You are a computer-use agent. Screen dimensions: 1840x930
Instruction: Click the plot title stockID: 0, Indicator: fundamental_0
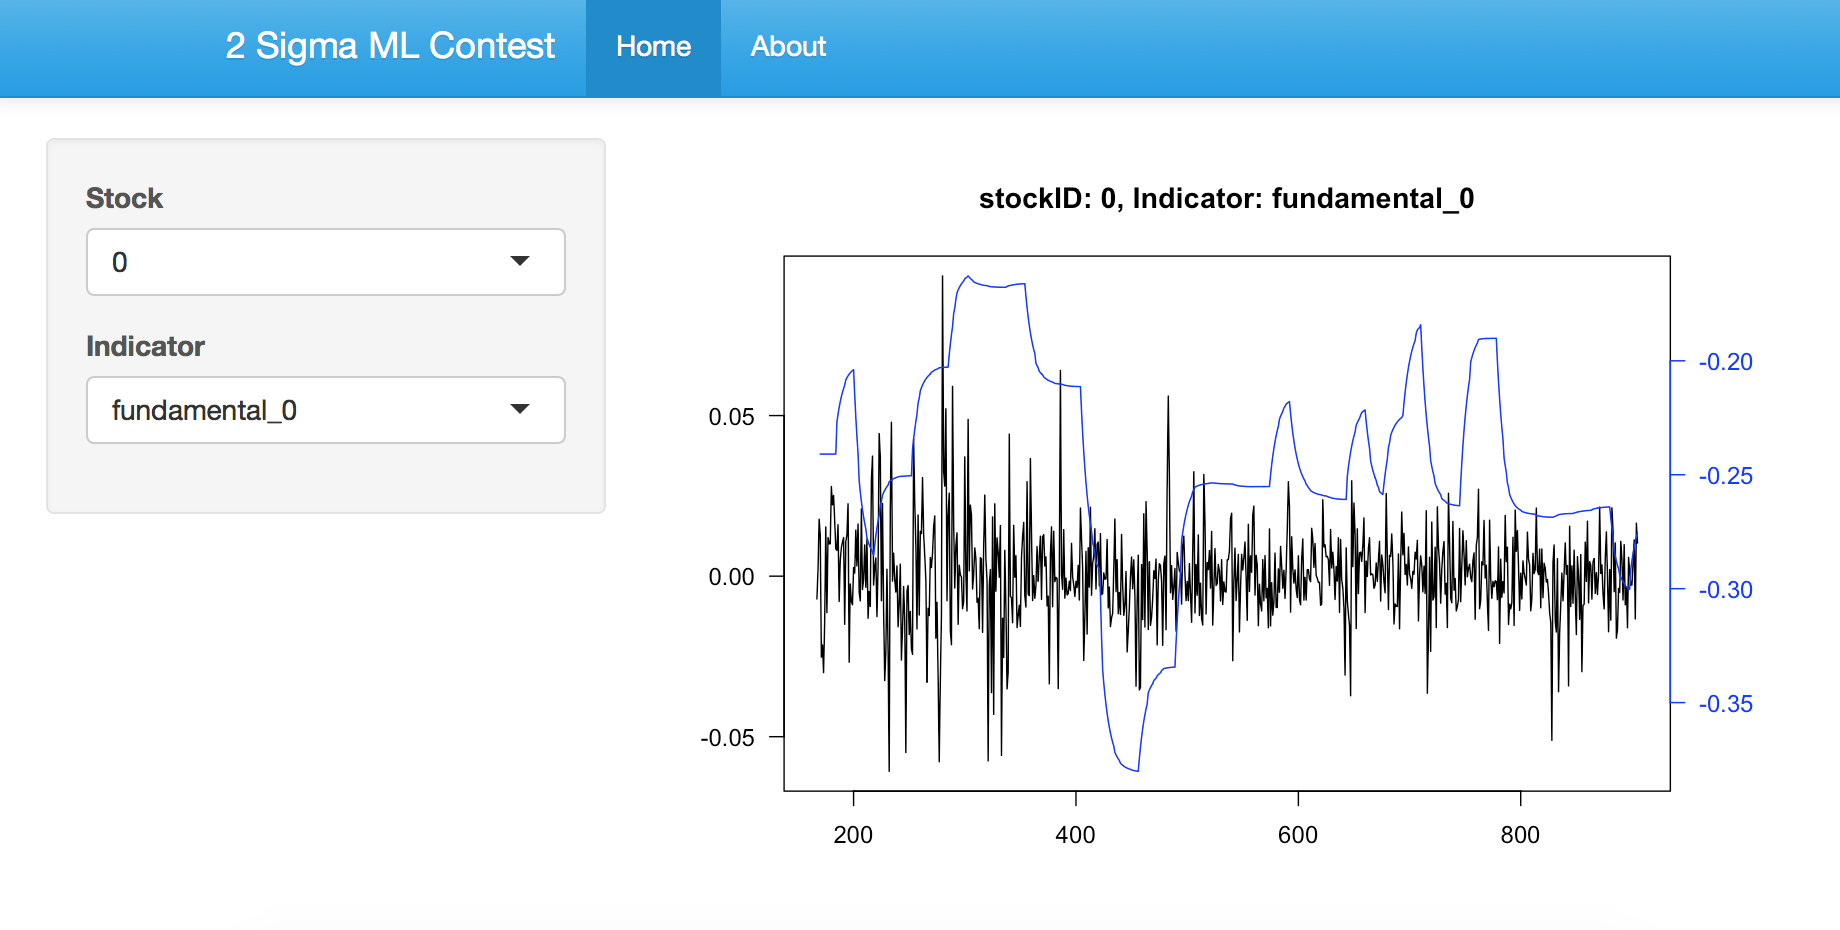(1226, 199)
